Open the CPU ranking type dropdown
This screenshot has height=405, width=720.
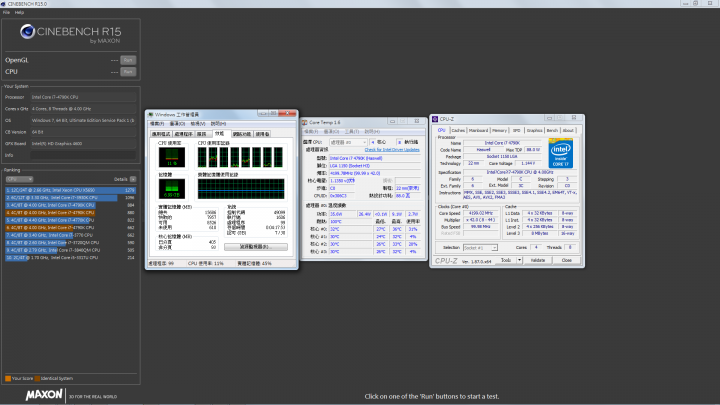(19, 179)
